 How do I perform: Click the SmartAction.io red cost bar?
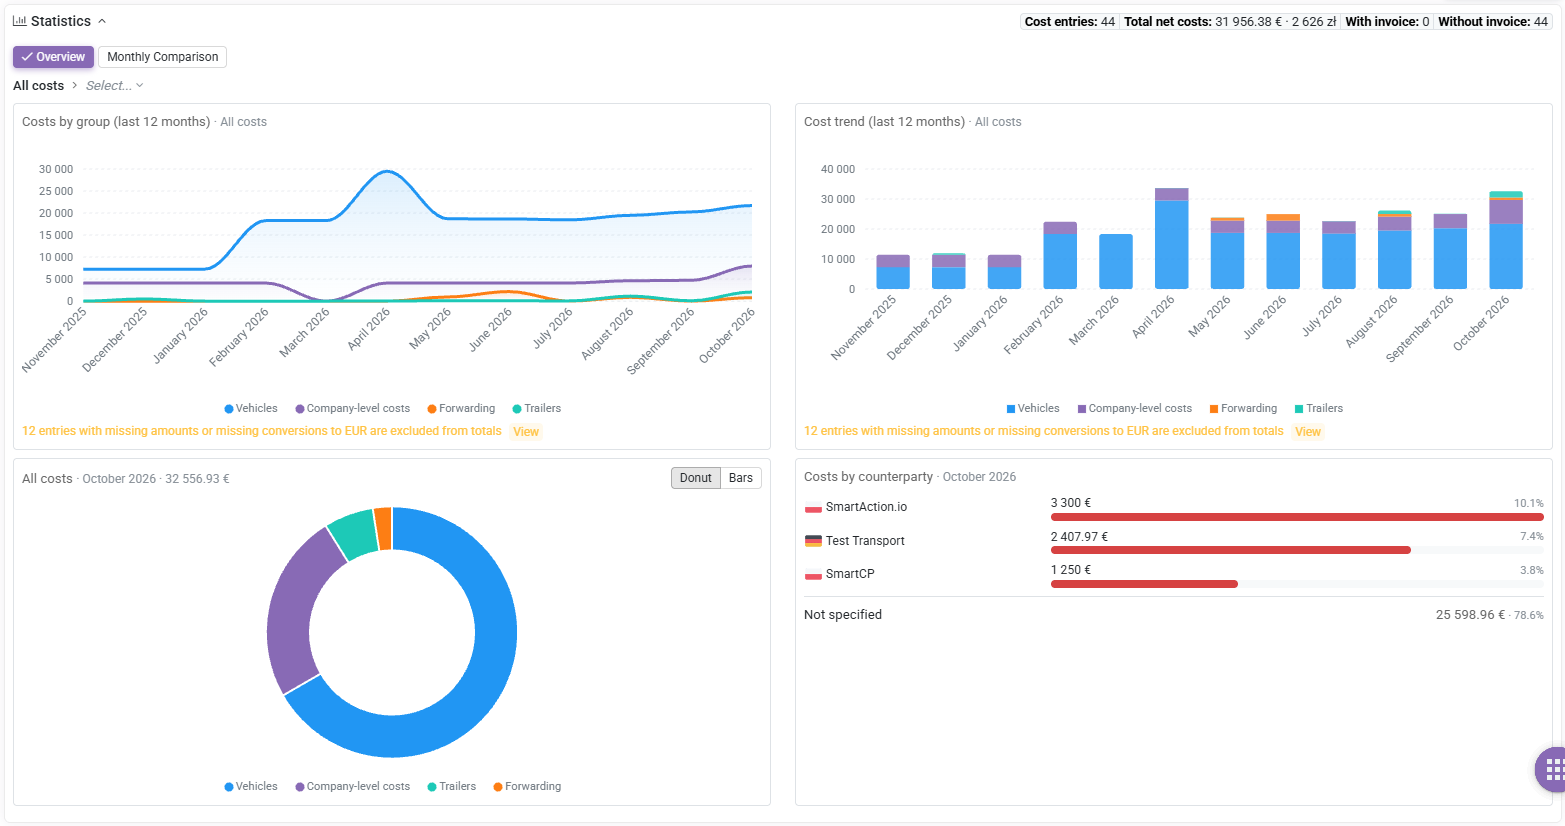click(x=1297, y=517)
